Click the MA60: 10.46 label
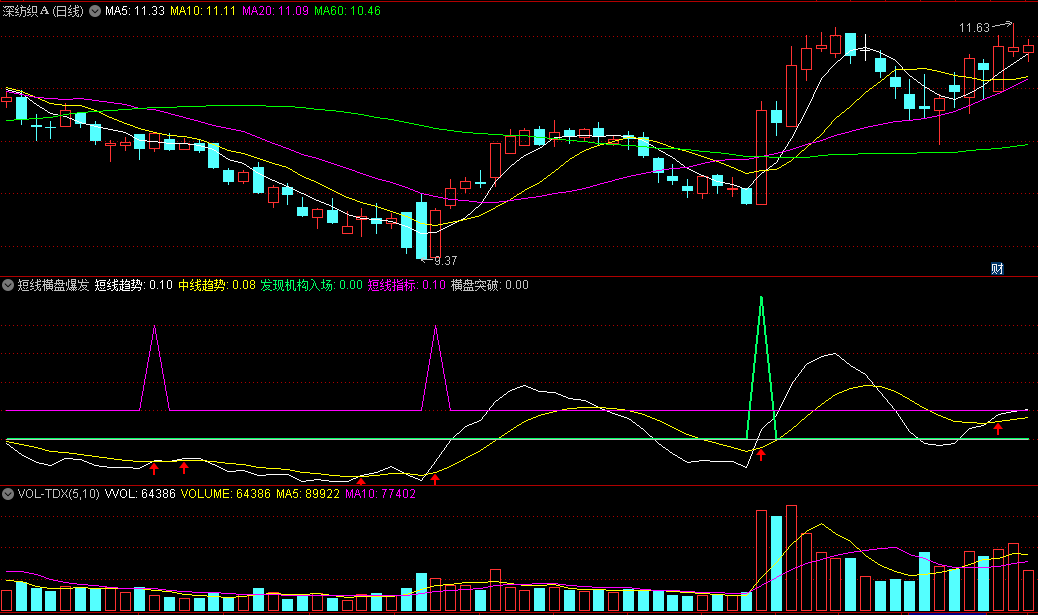The image size is (1038, 615). pos(347,11)
